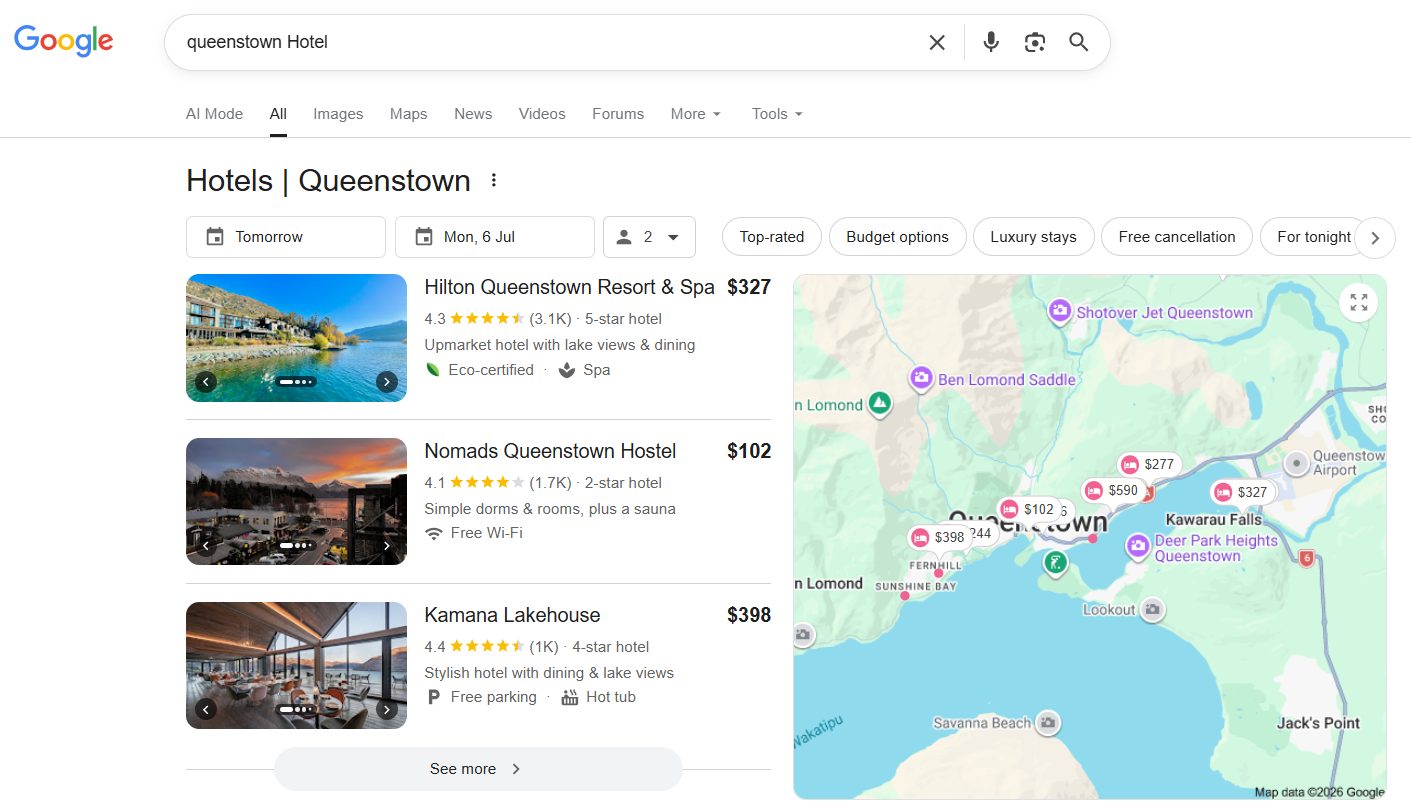Open Google Lens image search icon
This screenshot has width=1411, height=808.
pyautogui.click(x=1035, y=42)
